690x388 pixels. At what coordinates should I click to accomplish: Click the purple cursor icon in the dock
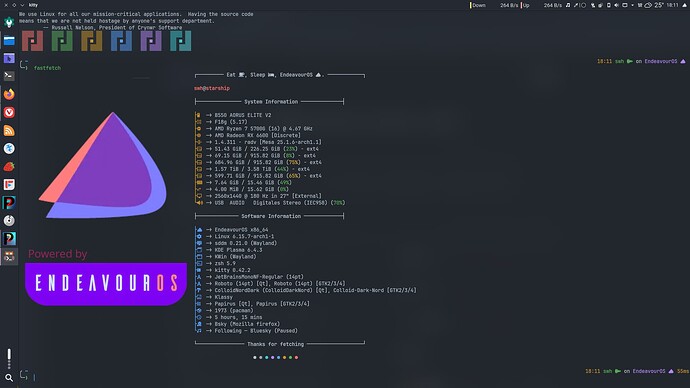tap(9, 59)
